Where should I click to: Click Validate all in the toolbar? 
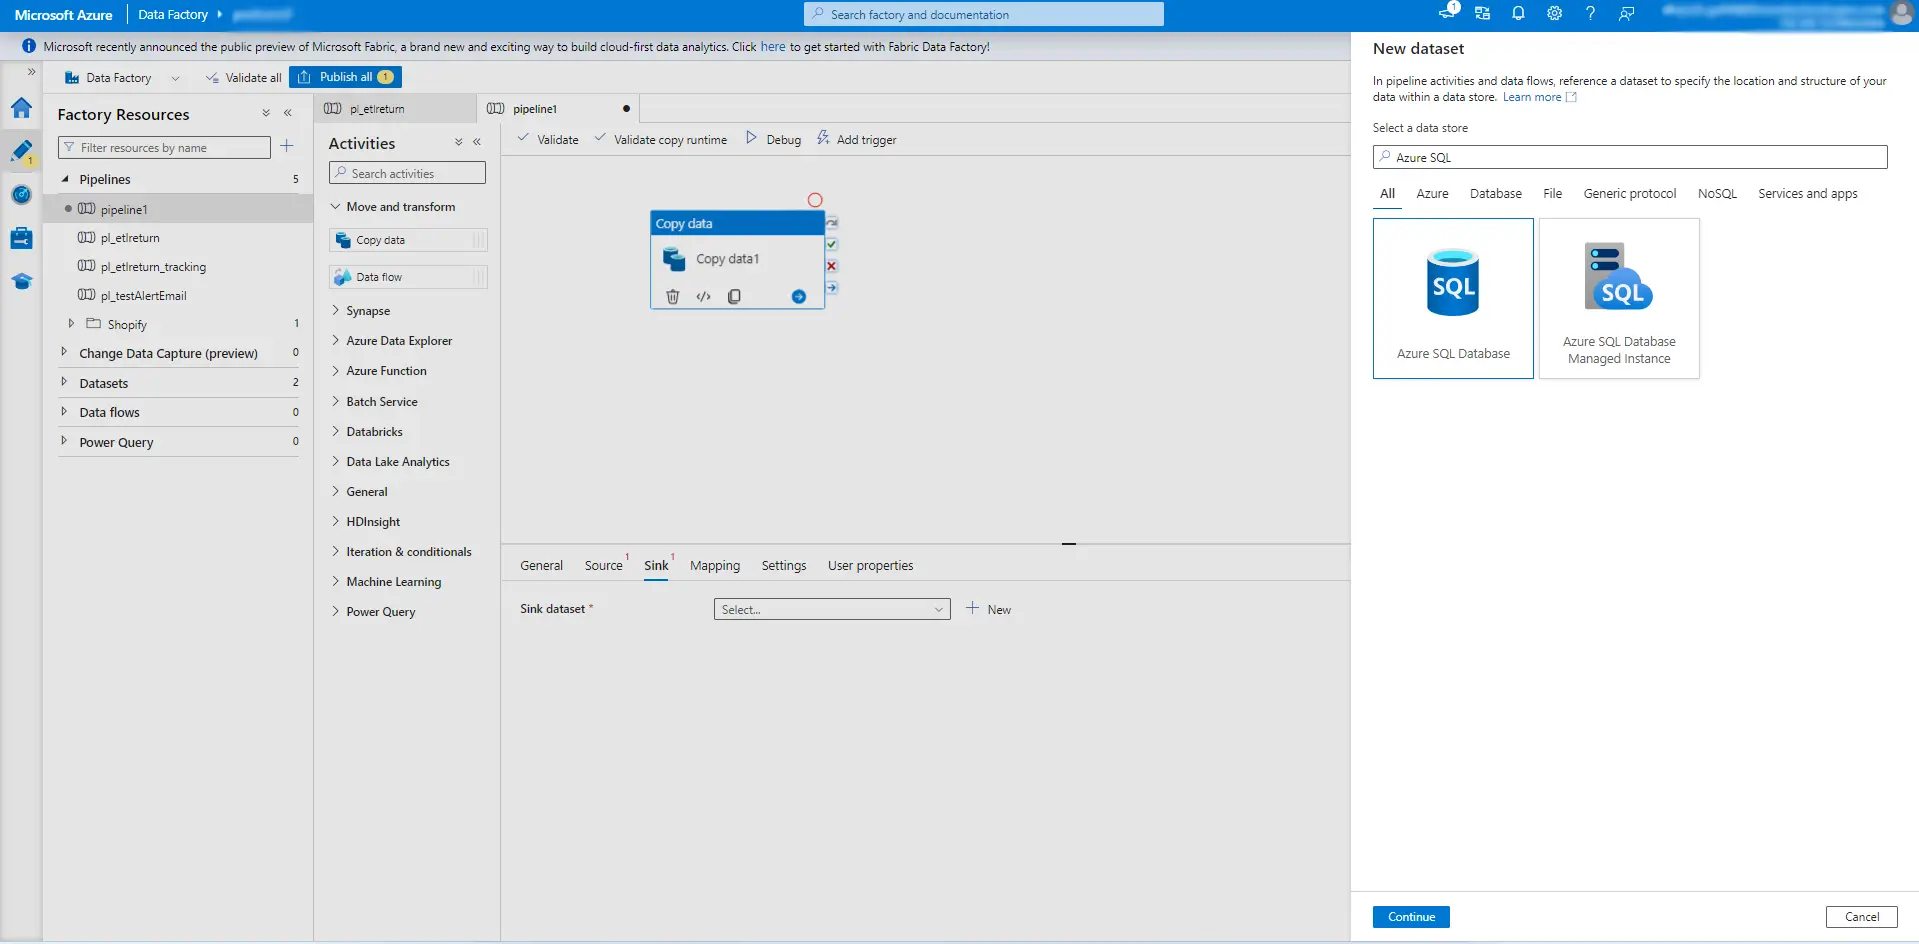[244, 78]
